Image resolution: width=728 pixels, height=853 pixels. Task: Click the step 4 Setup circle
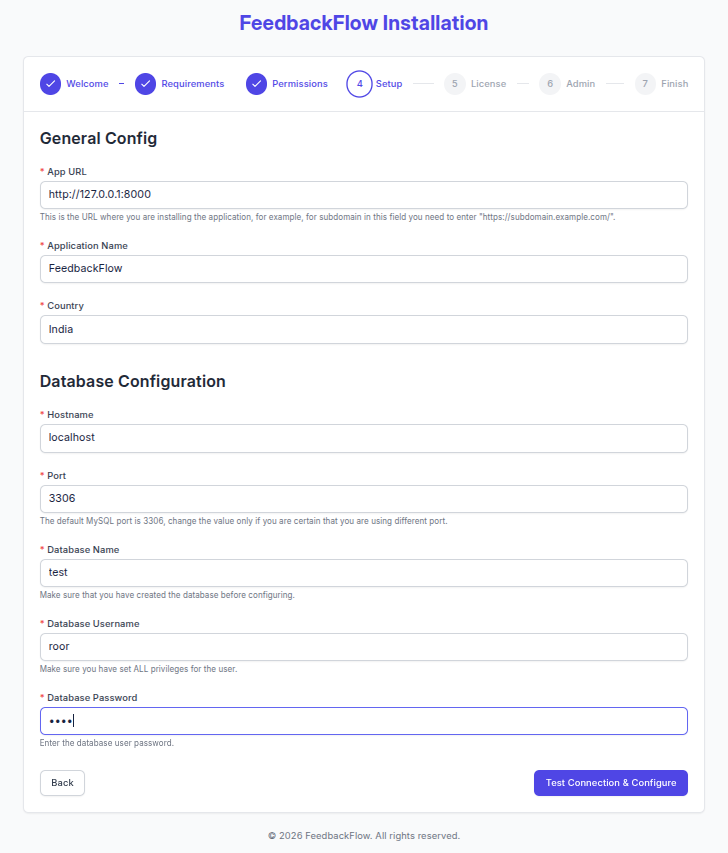point(359,84)
